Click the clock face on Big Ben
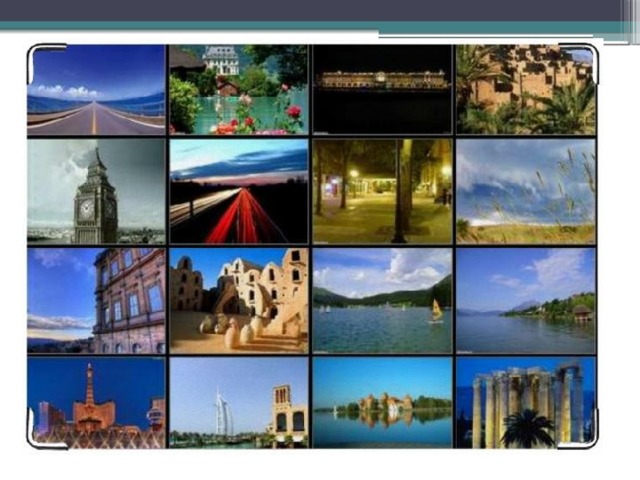The height and width of the screenshot is (480, 640). 86,209
